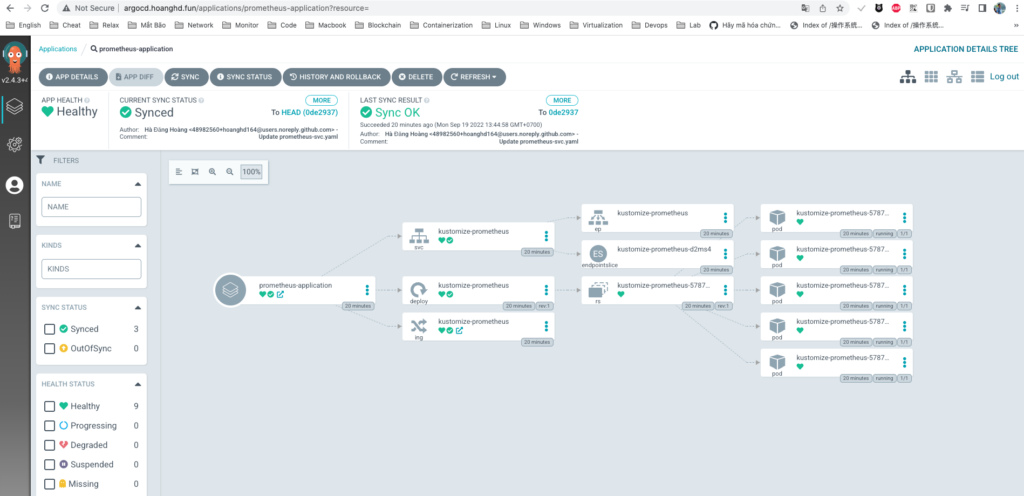The width and height of the screenshot is (1024, 496).
Task: Tick the Missing checkbox
Action: (50, 484)
